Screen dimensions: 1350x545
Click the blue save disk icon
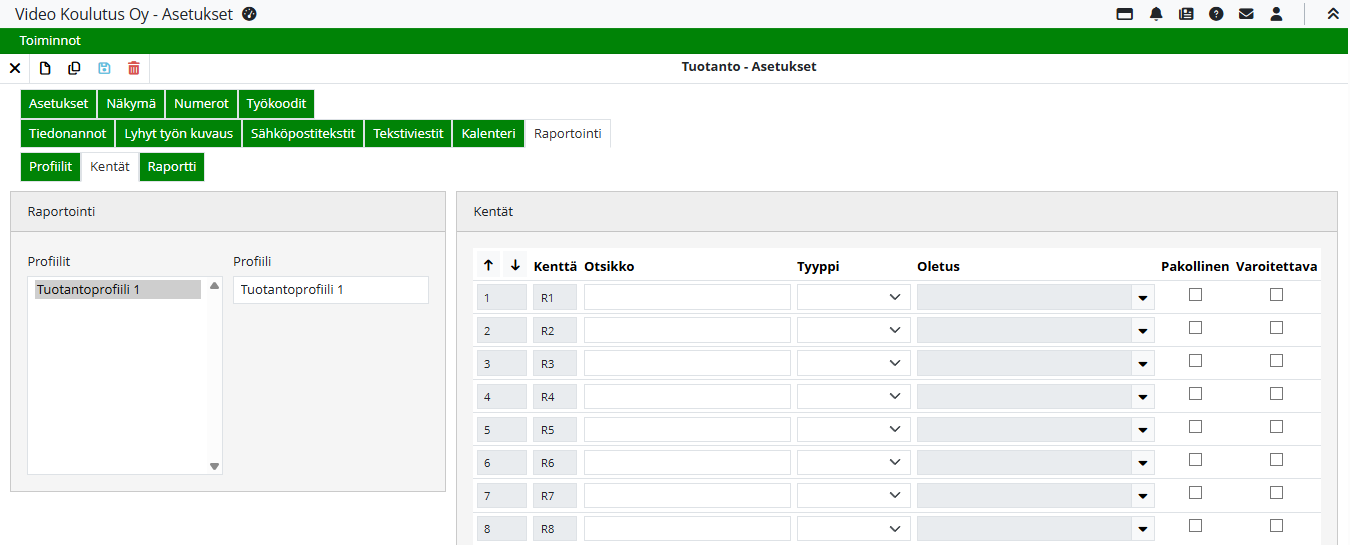point(104,68)
